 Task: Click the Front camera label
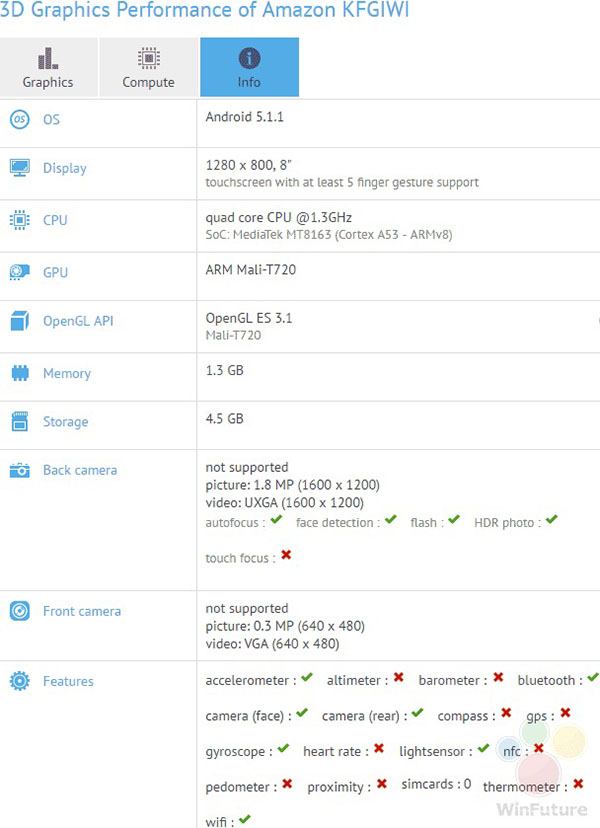click(82, 611)
